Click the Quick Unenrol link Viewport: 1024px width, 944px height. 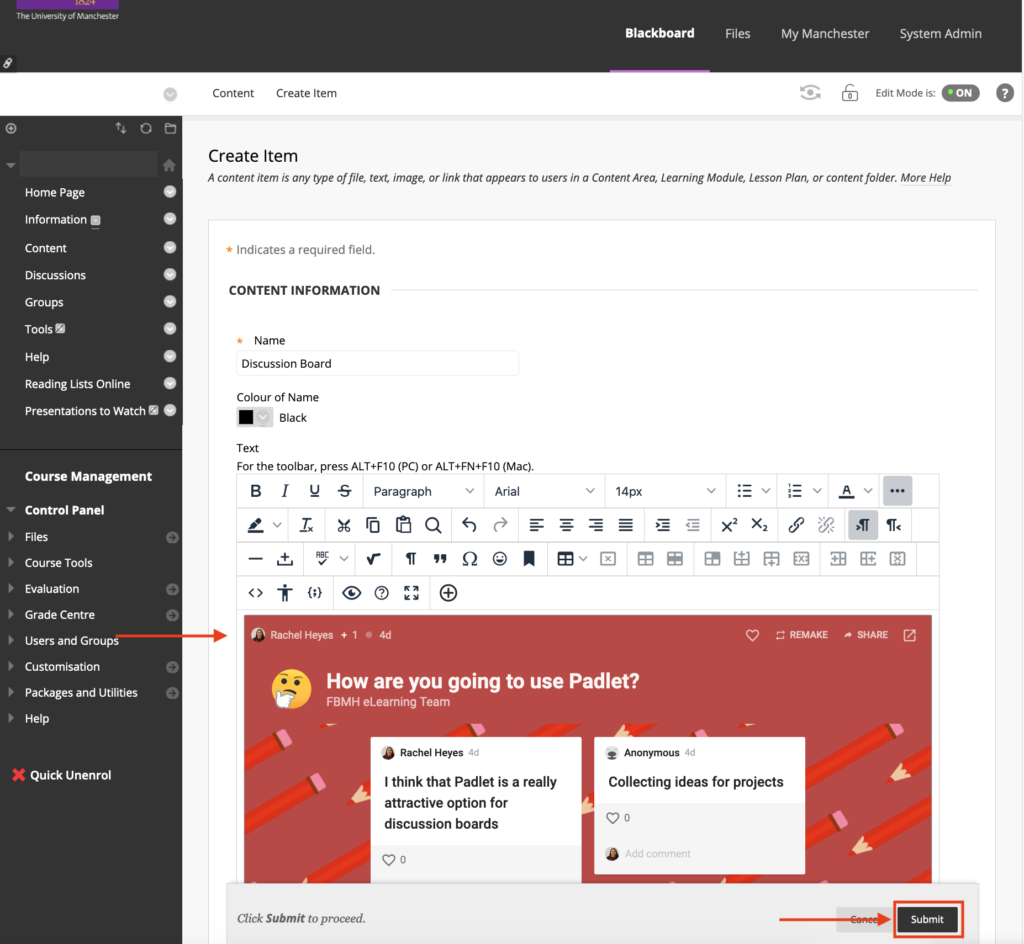(x=71, y=775)
